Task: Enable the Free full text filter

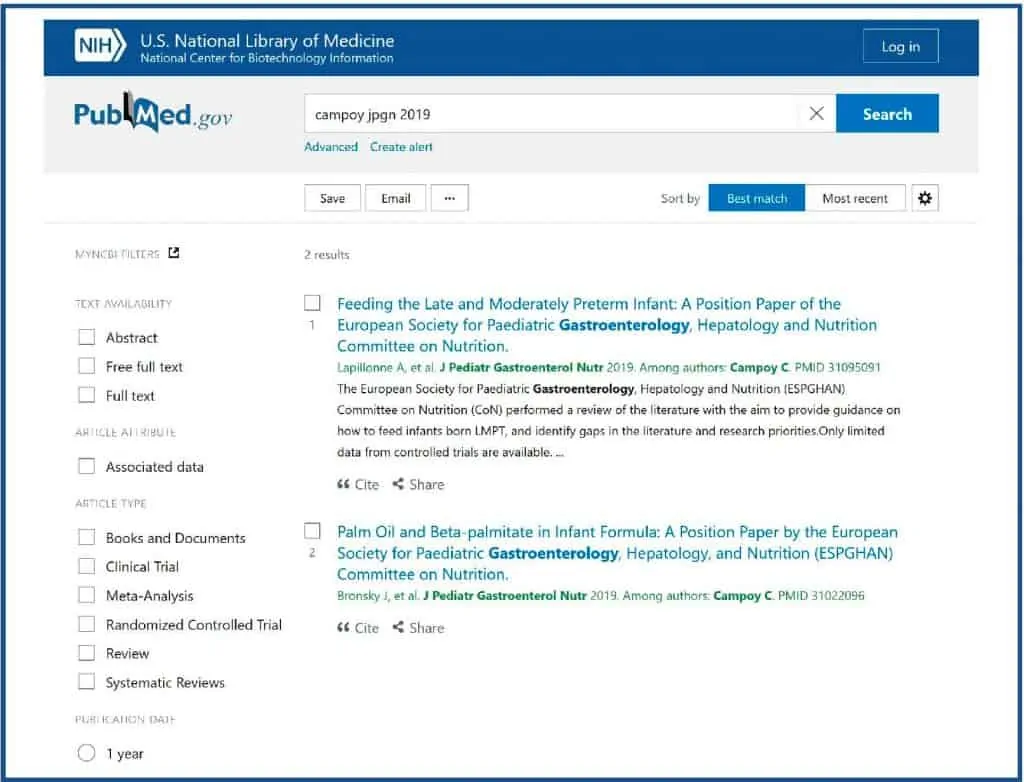Action: 87,367
